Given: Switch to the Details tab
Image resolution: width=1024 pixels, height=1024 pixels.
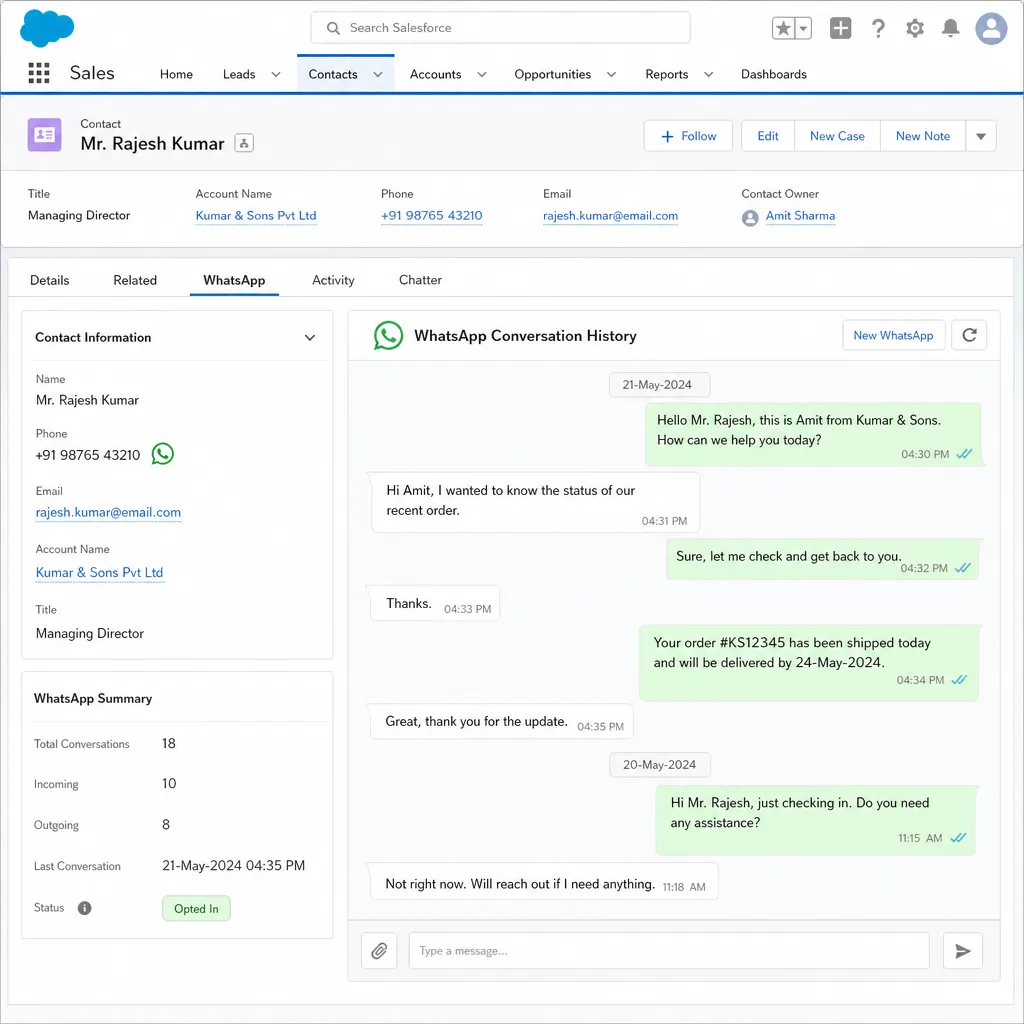Looking at the screenshot, I should click(50, 280).
